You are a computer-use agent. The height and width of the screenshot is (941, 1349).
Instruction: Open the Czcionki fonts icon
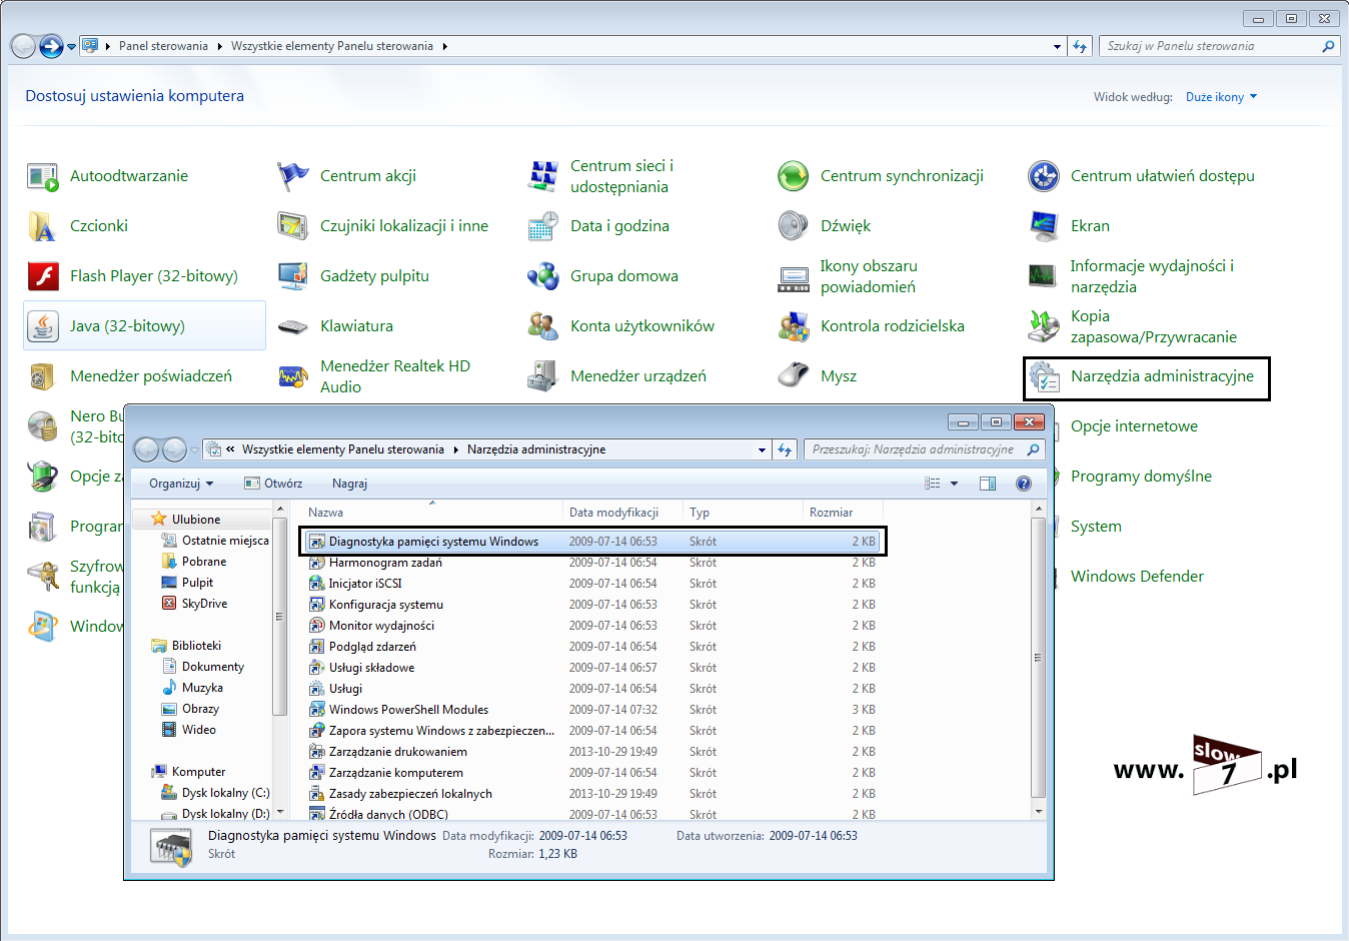[x=43, y=227]
